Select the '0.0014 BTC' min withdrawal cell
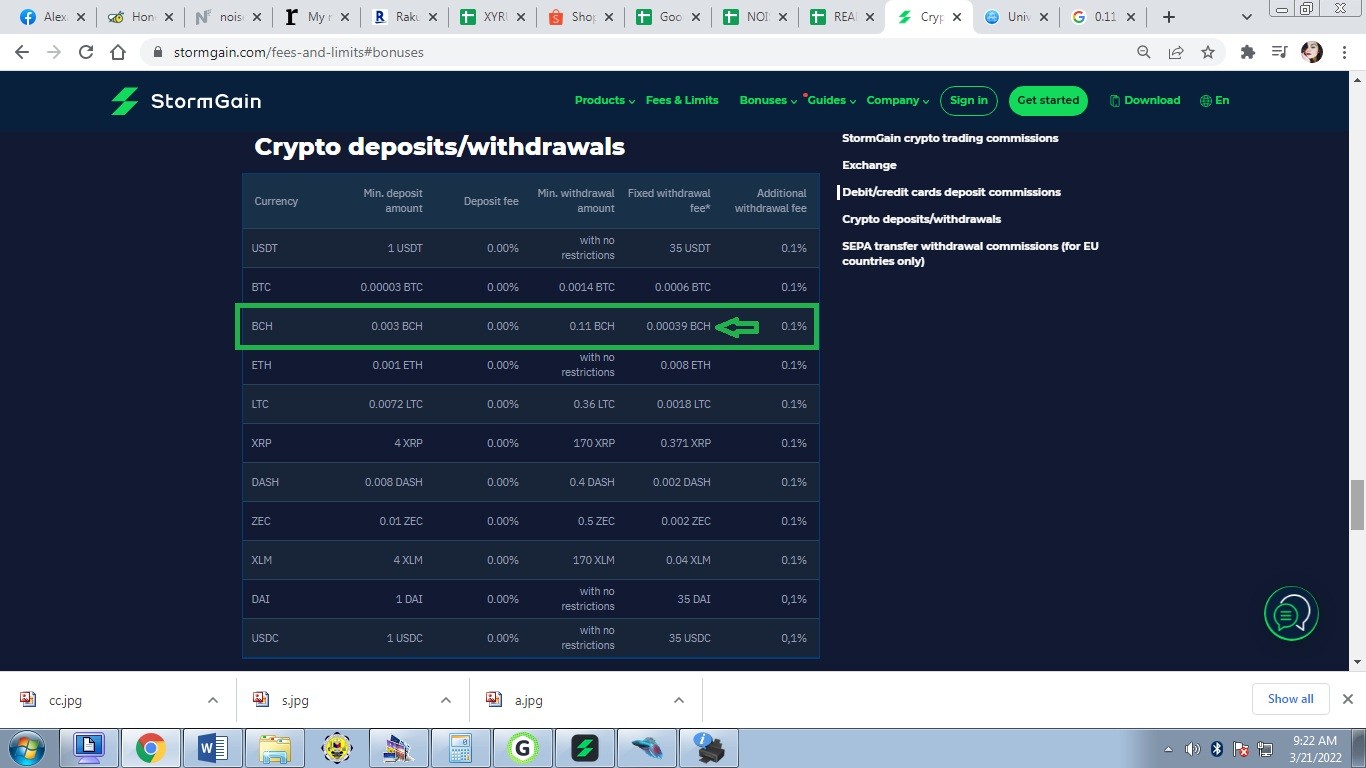The width and height of the screenshot is (1366, 768). click(587, 287)
